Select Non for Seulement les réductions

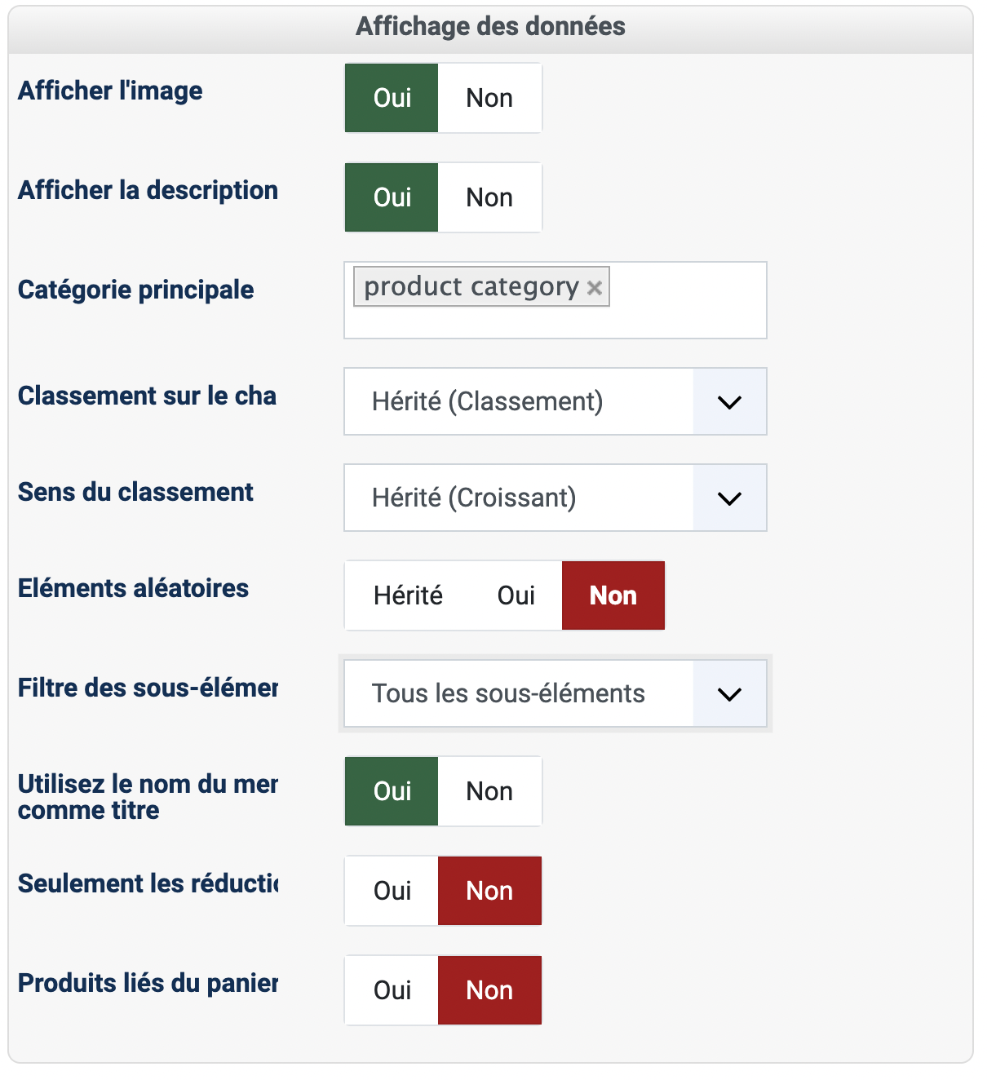(x=489, y=891)
